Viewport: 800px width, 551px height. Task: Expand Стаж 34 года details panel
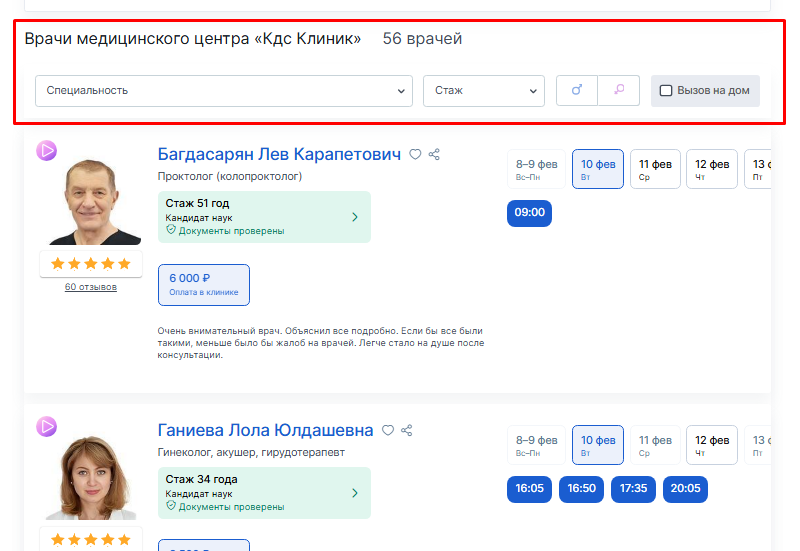point(264,493)
